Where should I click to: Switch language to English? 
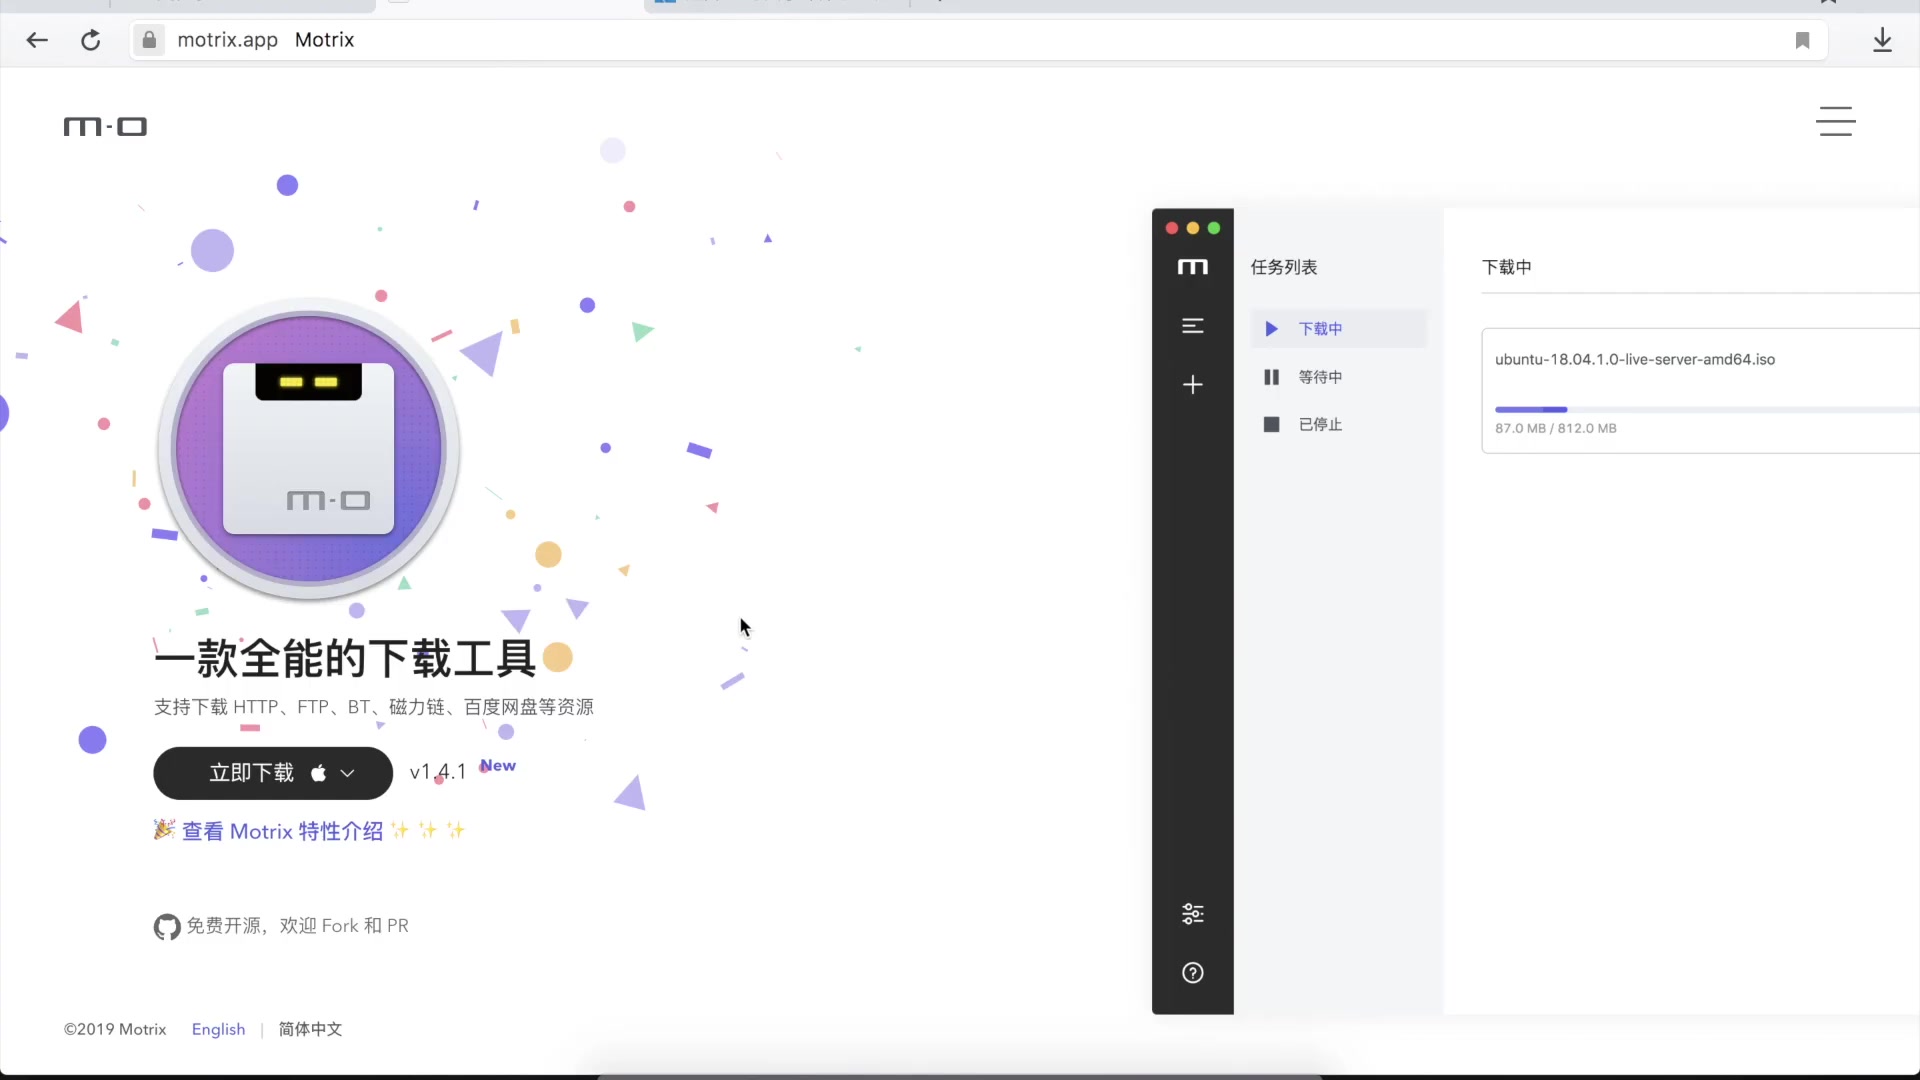click(218, 1029)
